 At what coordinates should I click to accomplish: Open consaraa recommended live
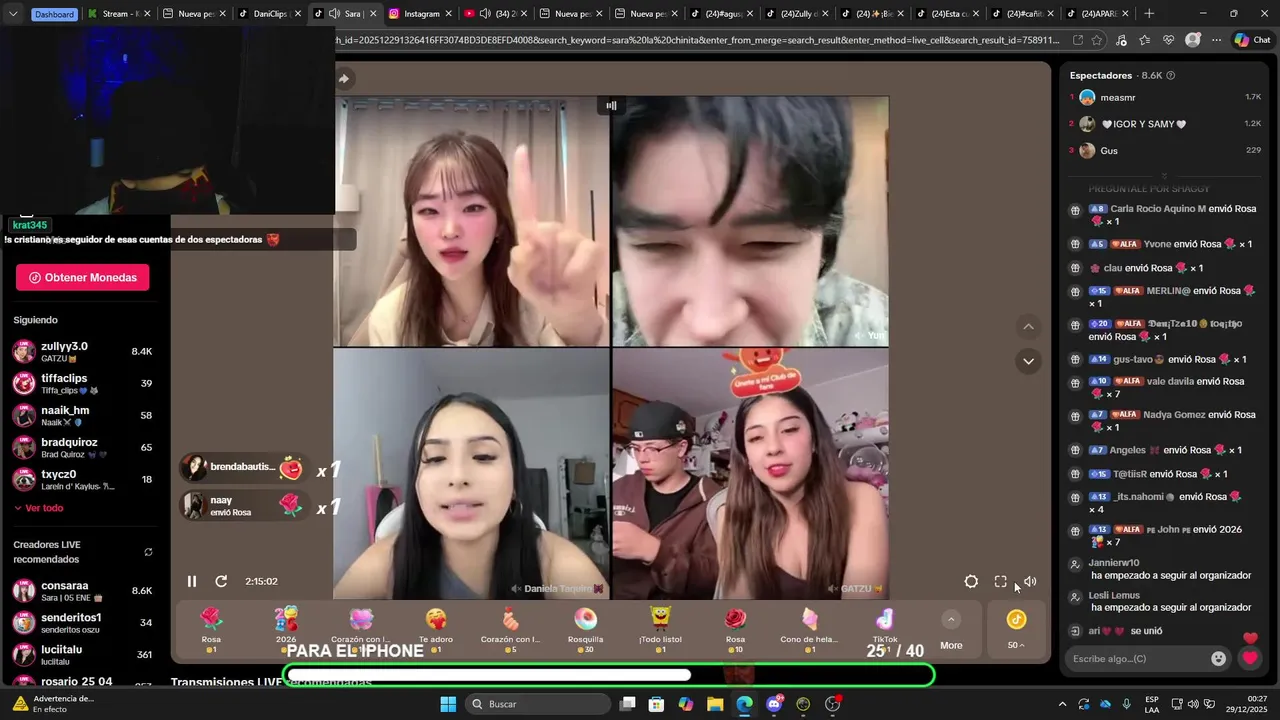click(x=83, y=591)
